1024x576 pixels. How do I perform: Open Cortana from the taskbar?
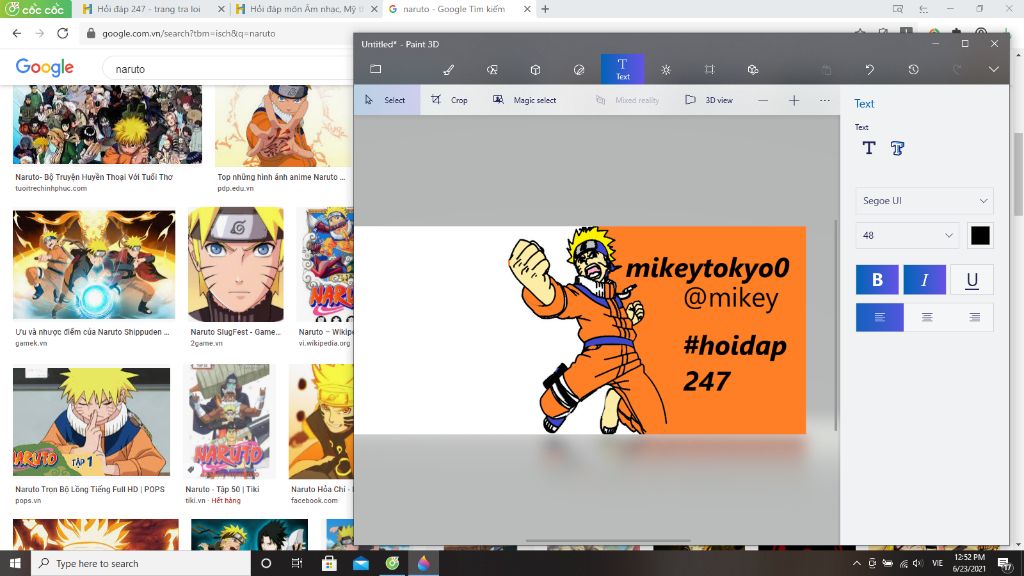click(266, 563)
